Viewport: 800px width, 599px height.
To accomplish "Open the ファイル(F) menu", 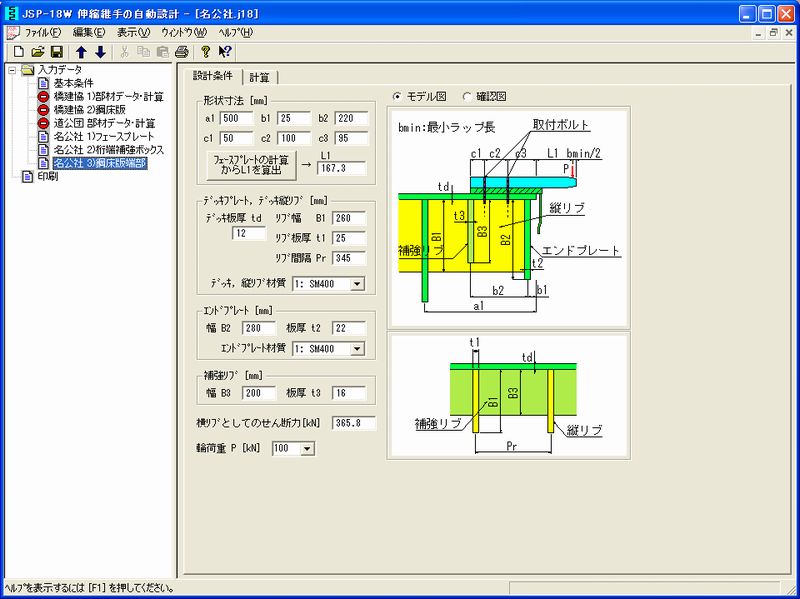I will point(42,32).
